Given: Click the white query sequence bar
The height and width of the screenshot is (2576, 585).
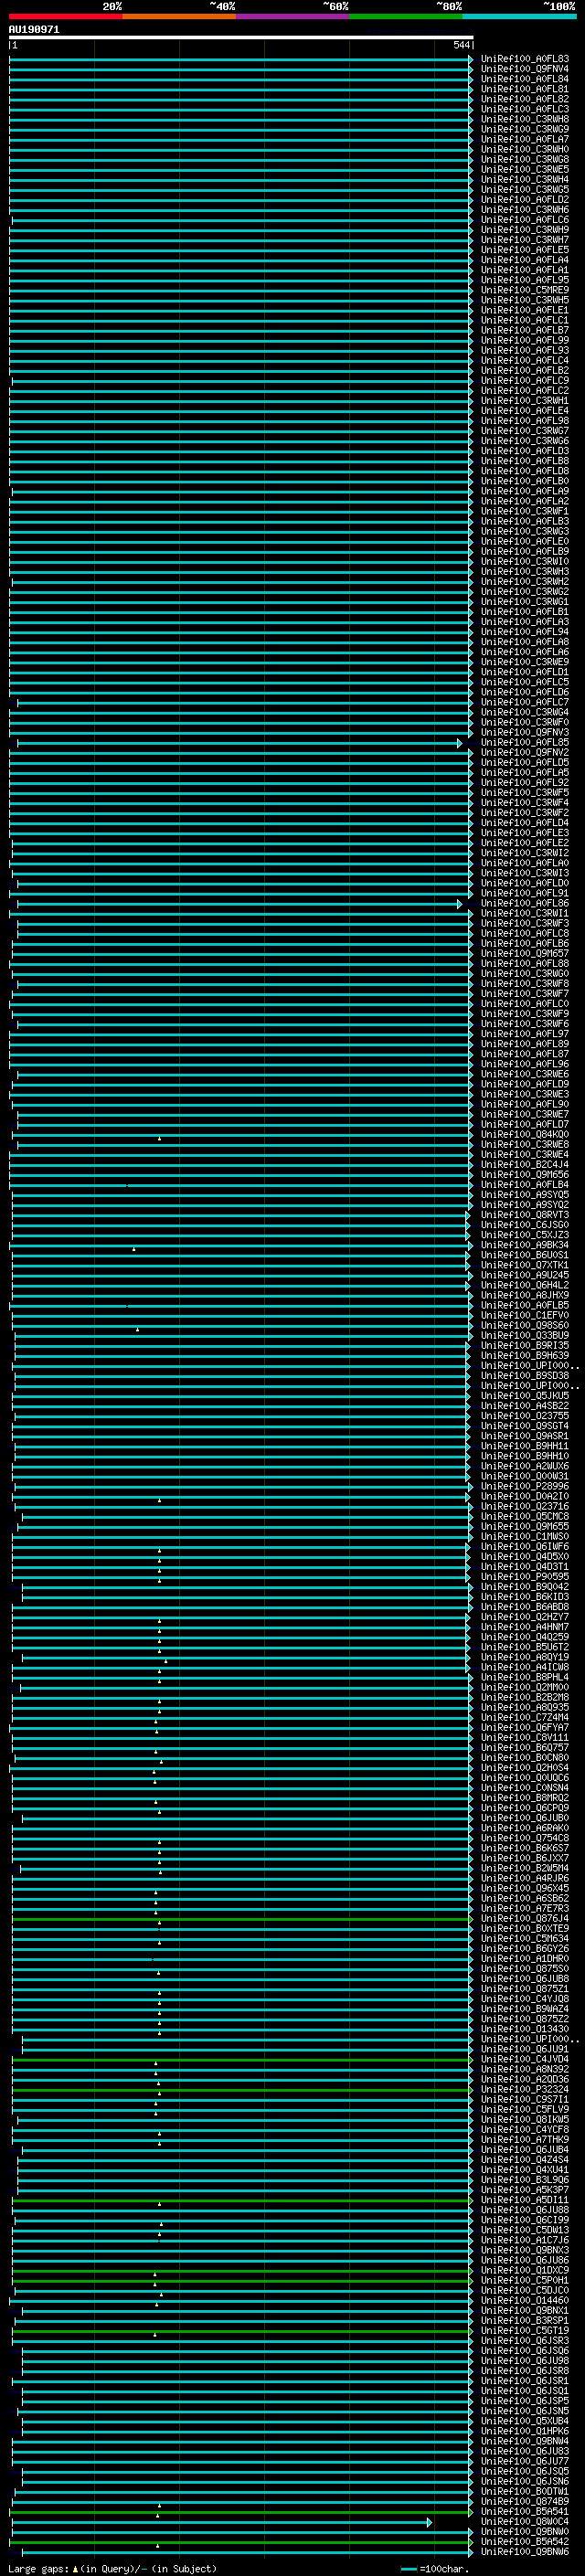Looking at the screenshot, I should pyautogui.click(x=241, y=37).
